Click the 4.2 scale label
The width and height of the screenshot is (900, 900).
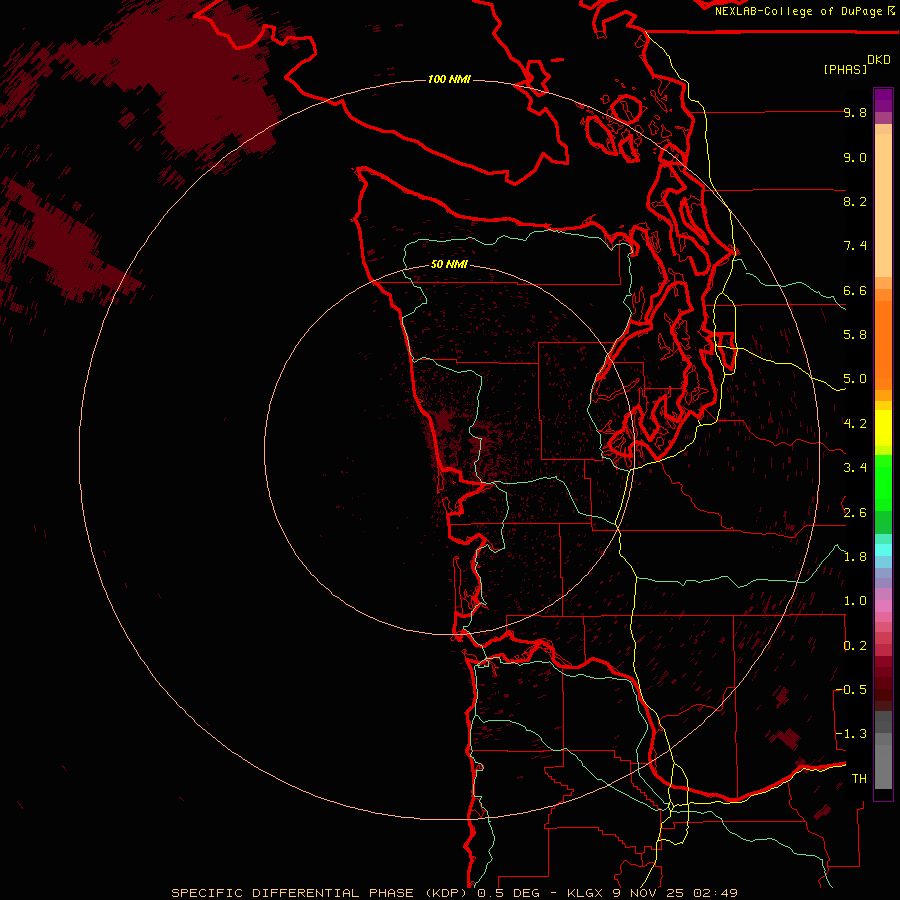[855, 423]
